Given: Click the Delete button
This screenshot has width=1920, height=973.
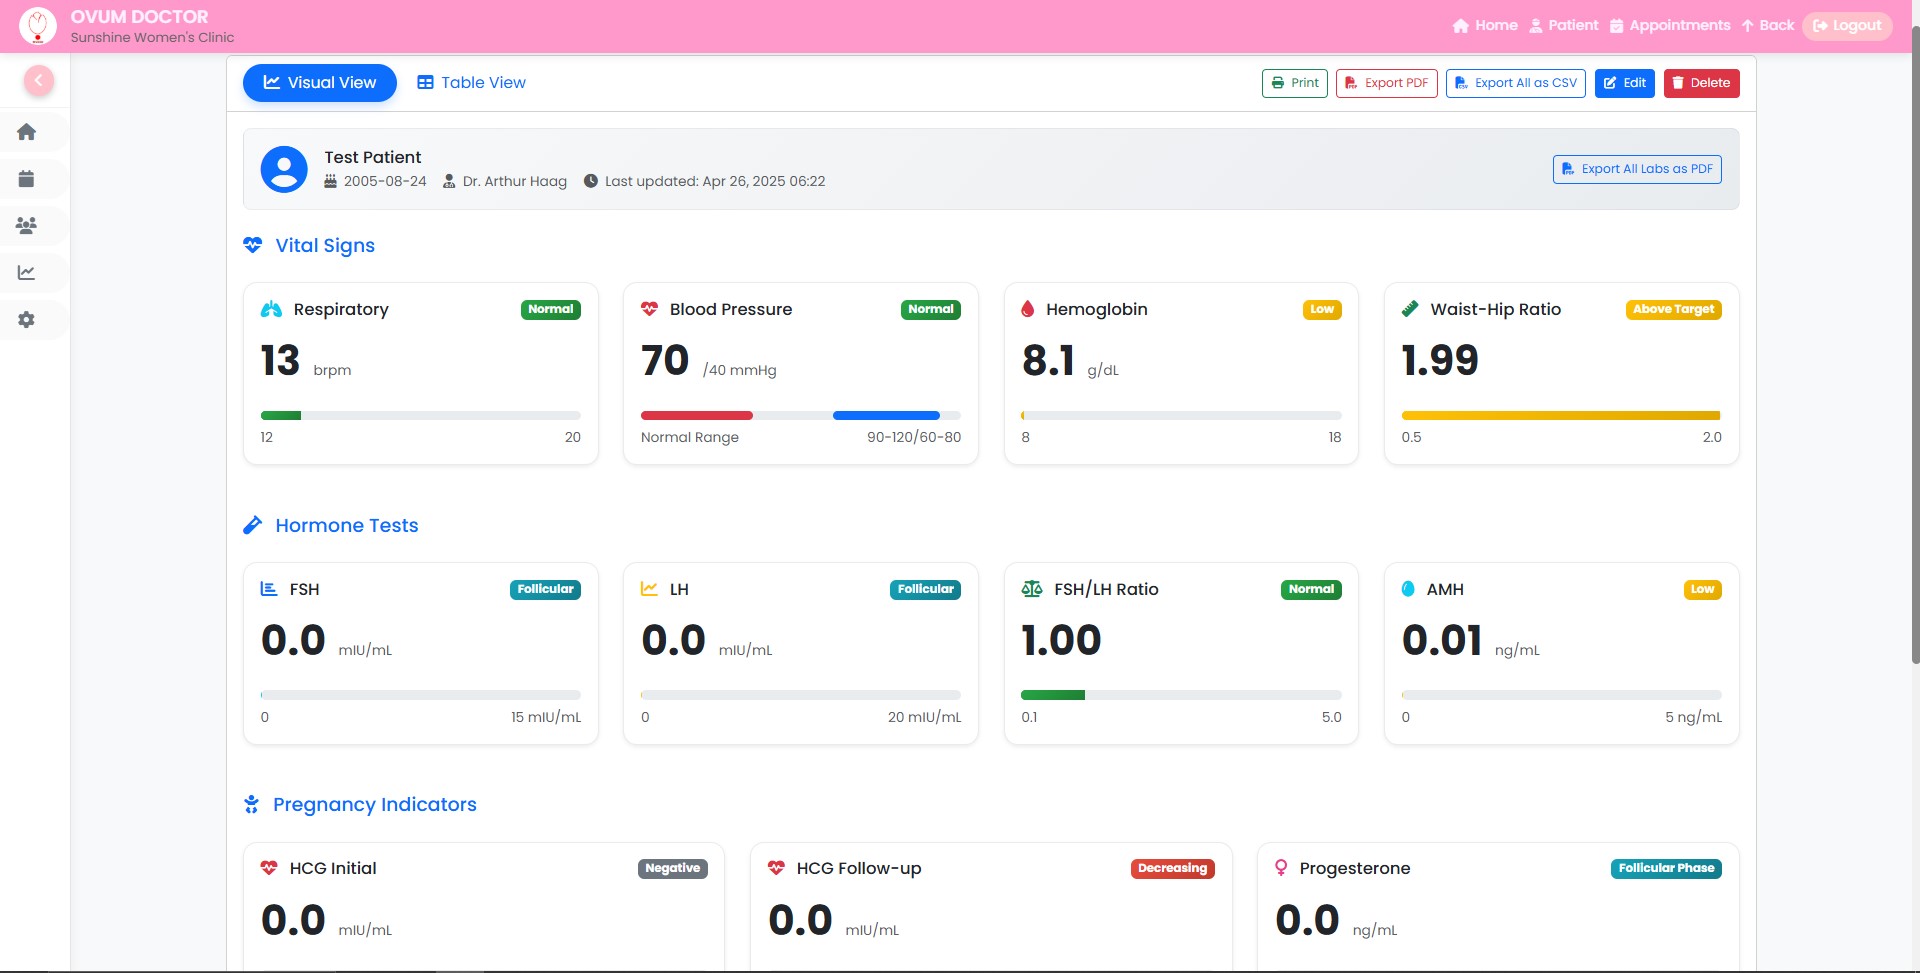Looking at the screenshot, I should click(1701, 83).
